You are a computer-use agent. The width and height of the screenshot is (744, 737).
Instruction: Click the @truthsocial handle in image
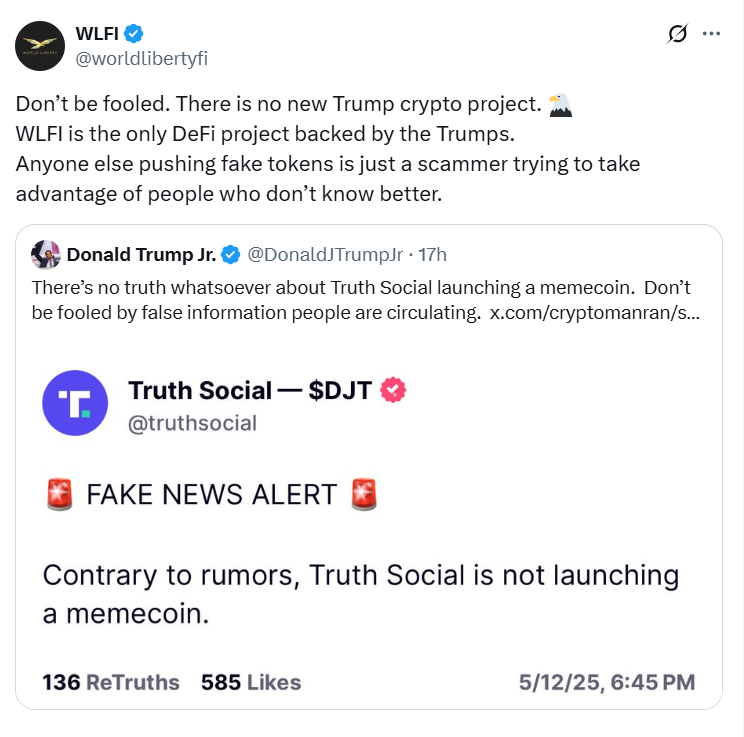pyautogui.click(x=192, y=423)
